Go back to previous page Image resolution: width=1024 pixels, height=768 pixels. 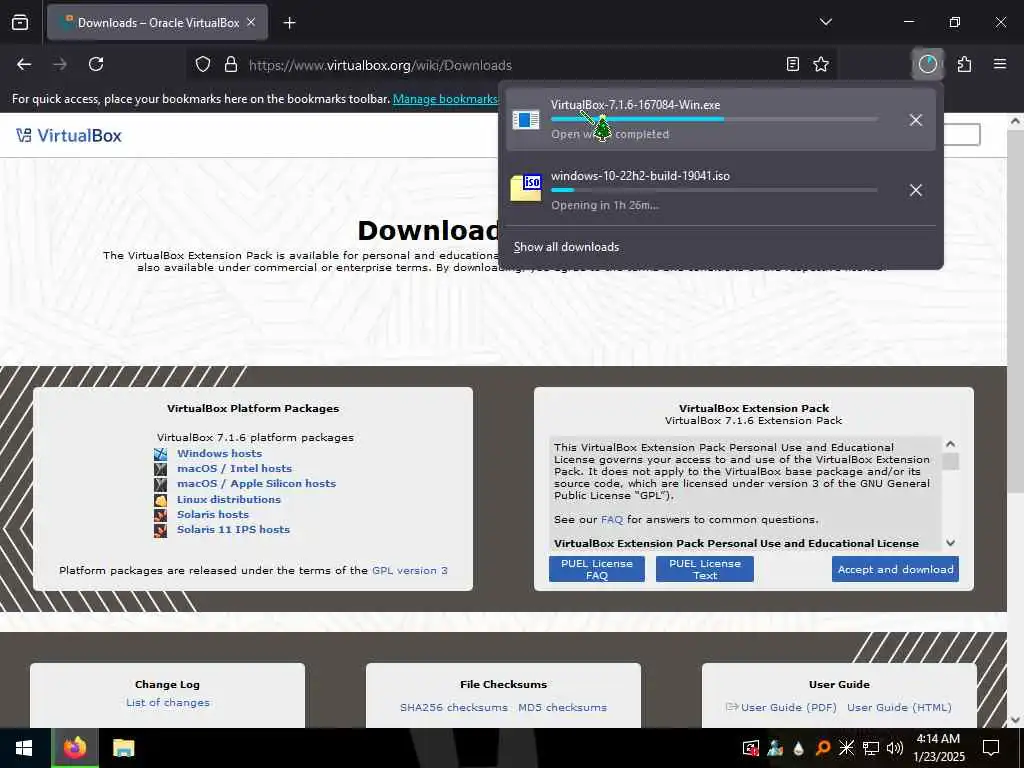pyautogui.click(x=24, y=64)
